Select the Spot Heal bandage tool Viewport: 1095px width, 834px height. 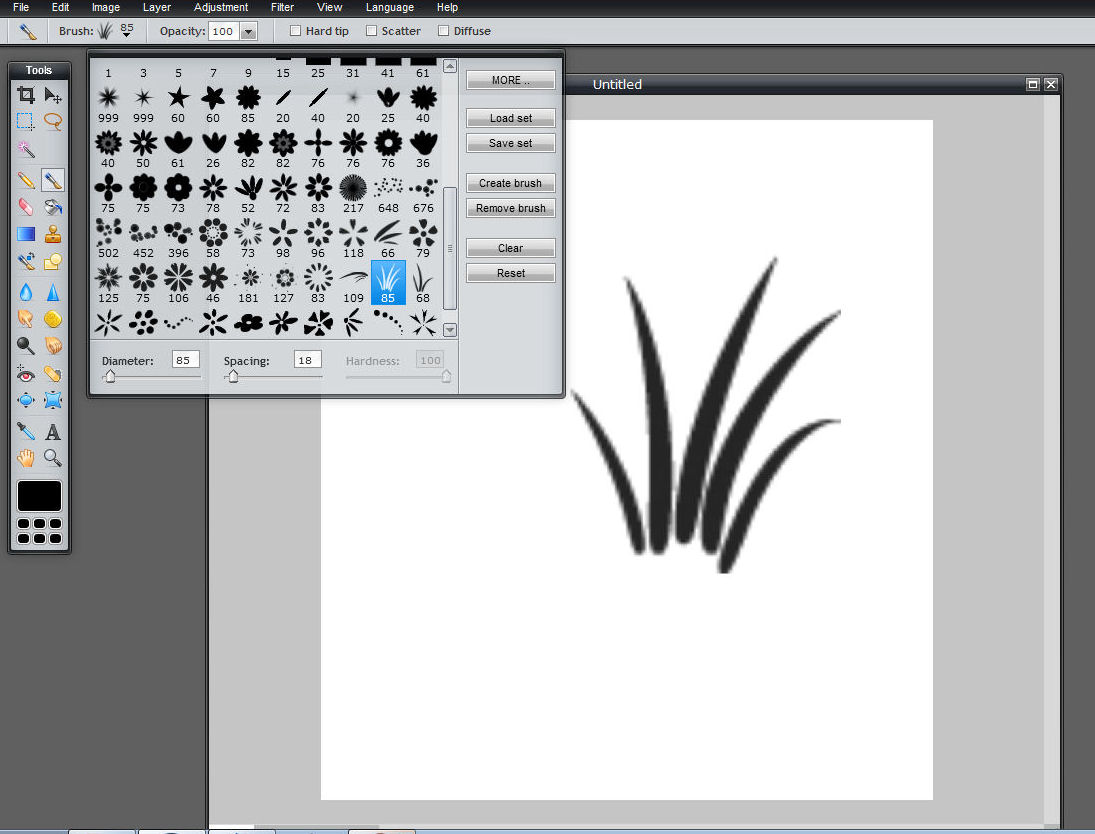click(x=53, y=374)
